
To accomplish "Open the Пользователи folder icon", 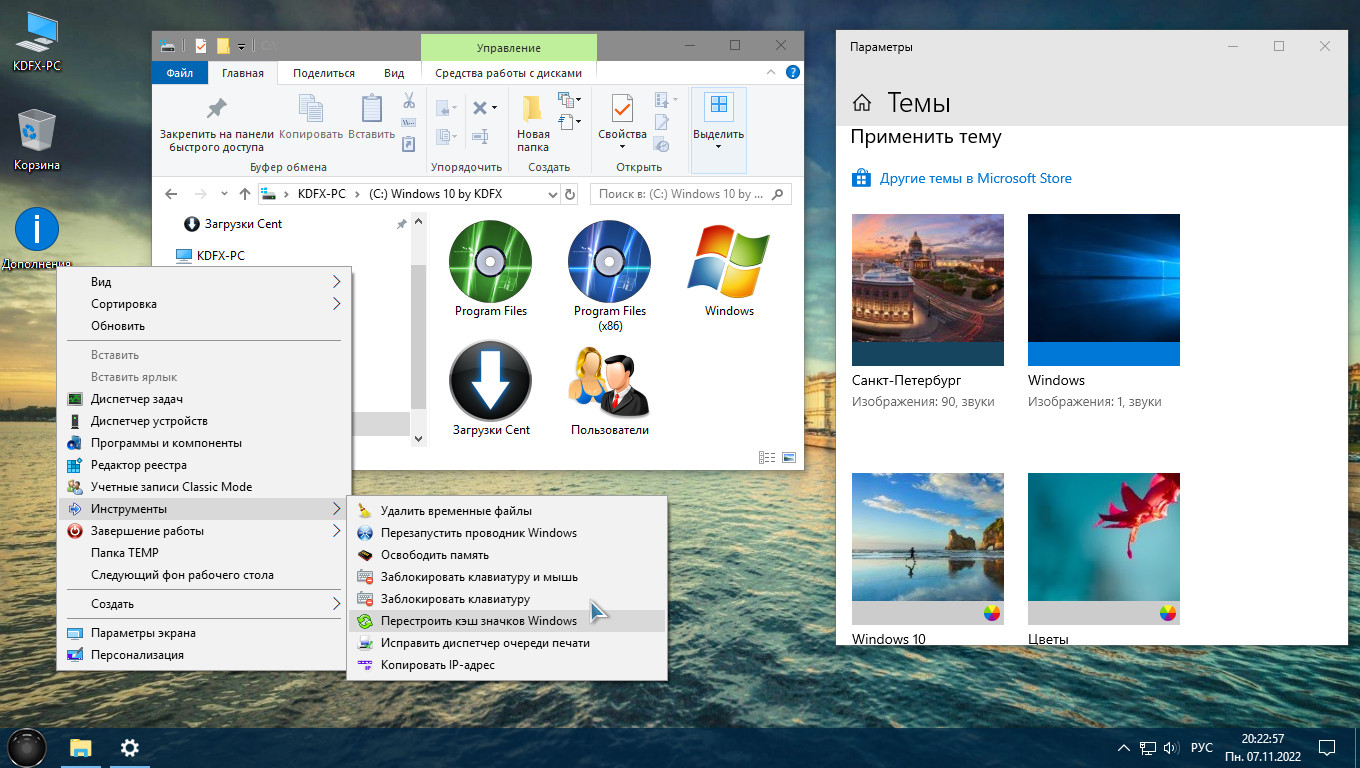I will click(609, 381).
